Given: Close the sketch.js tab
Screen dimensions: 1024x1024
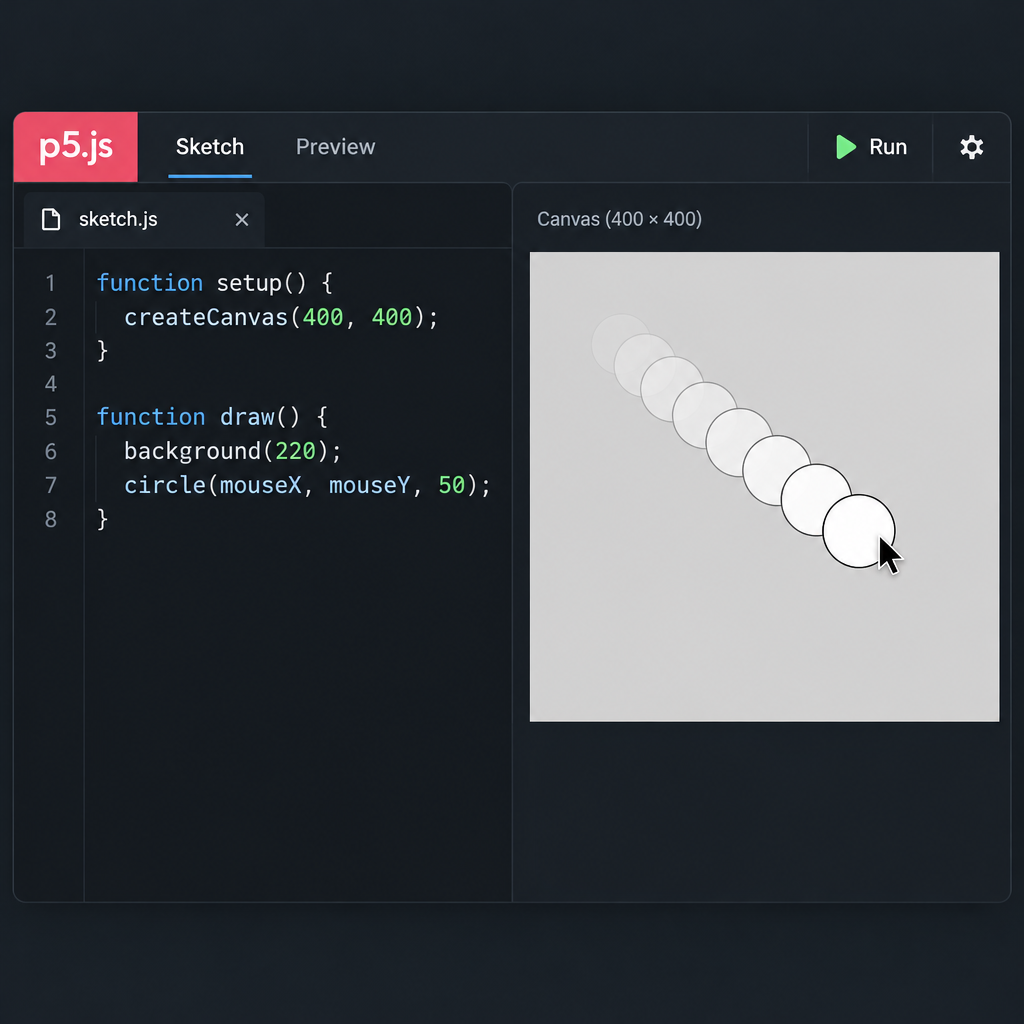Looking at the screenshot, I should click(x=242, y=220).
